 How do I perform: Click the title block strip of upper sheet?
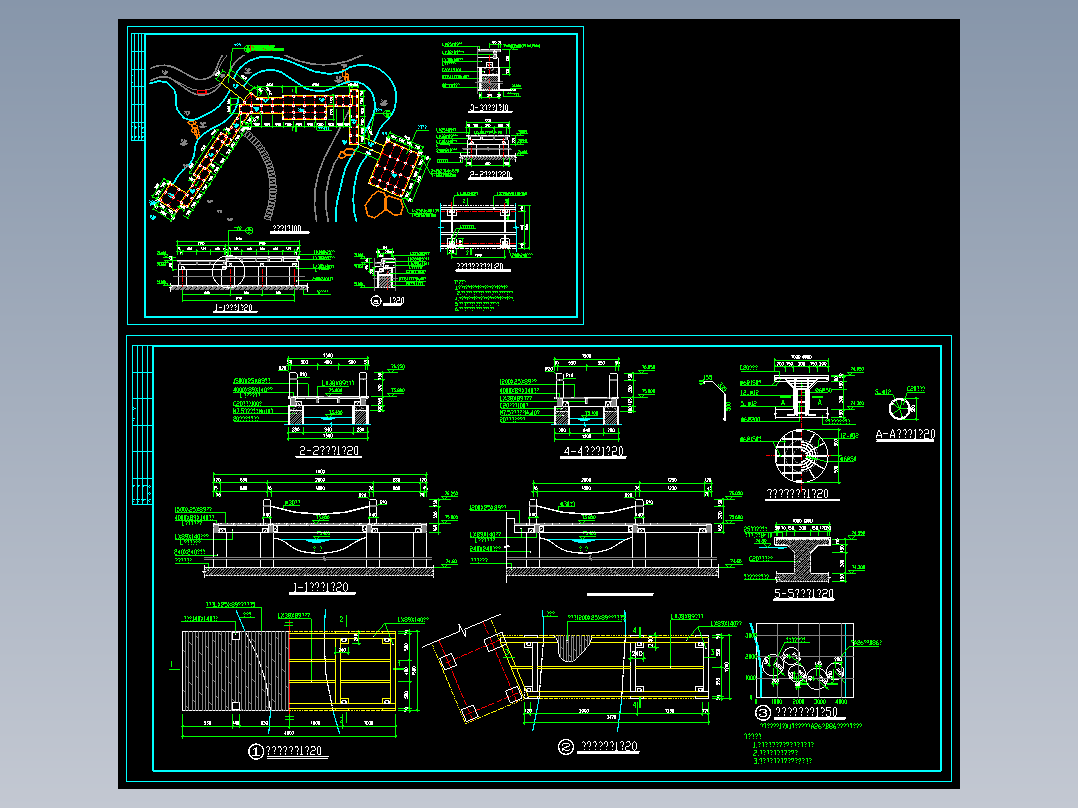click(x=138, y=87)
